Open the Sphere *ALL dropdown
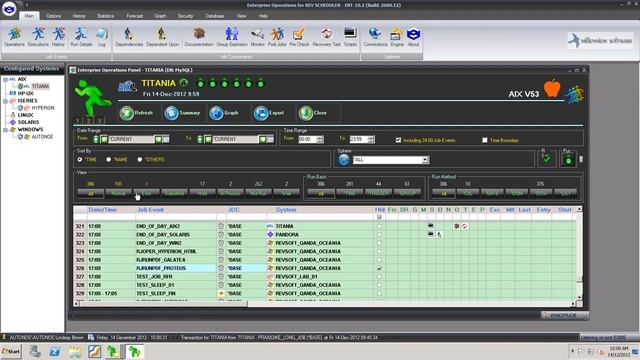The image size is (640, 360). (425, 160)
